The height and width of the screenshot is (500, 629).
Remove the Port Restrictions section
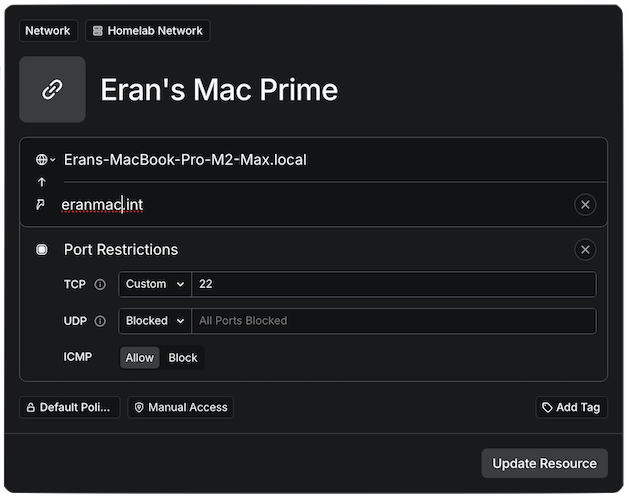pyautogui.click(x=586, y=250)
